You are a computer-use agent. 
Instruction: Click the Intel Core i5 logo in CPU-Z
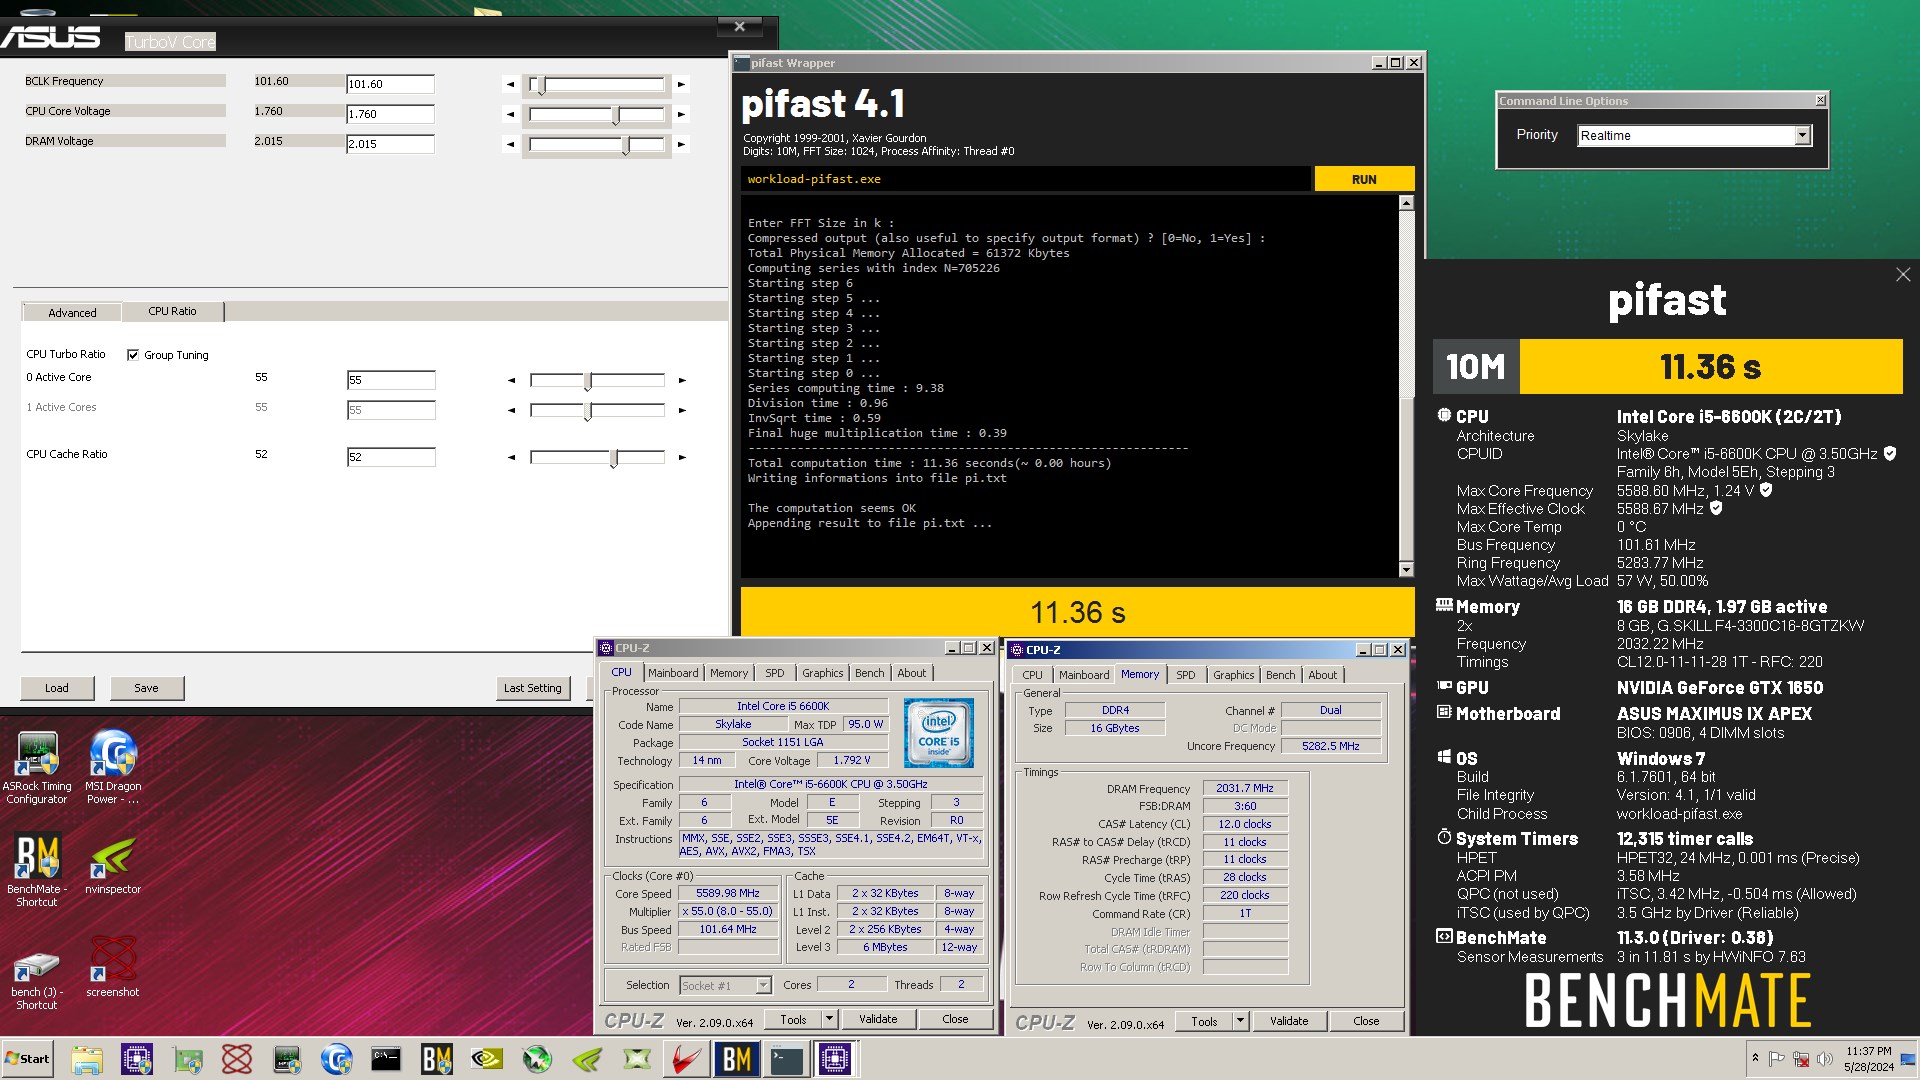[x=938, y=733]
